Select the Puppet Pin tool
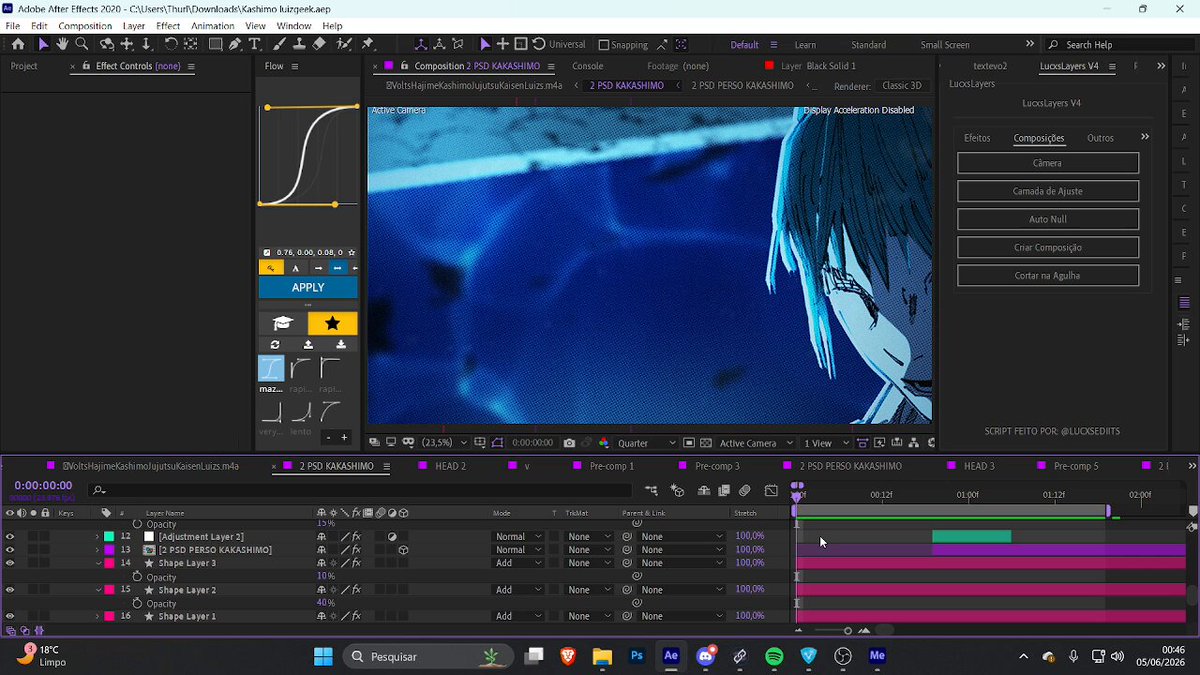Image resolution: width=1200 pixels, height=675 pixels. (x=368, y=44)
